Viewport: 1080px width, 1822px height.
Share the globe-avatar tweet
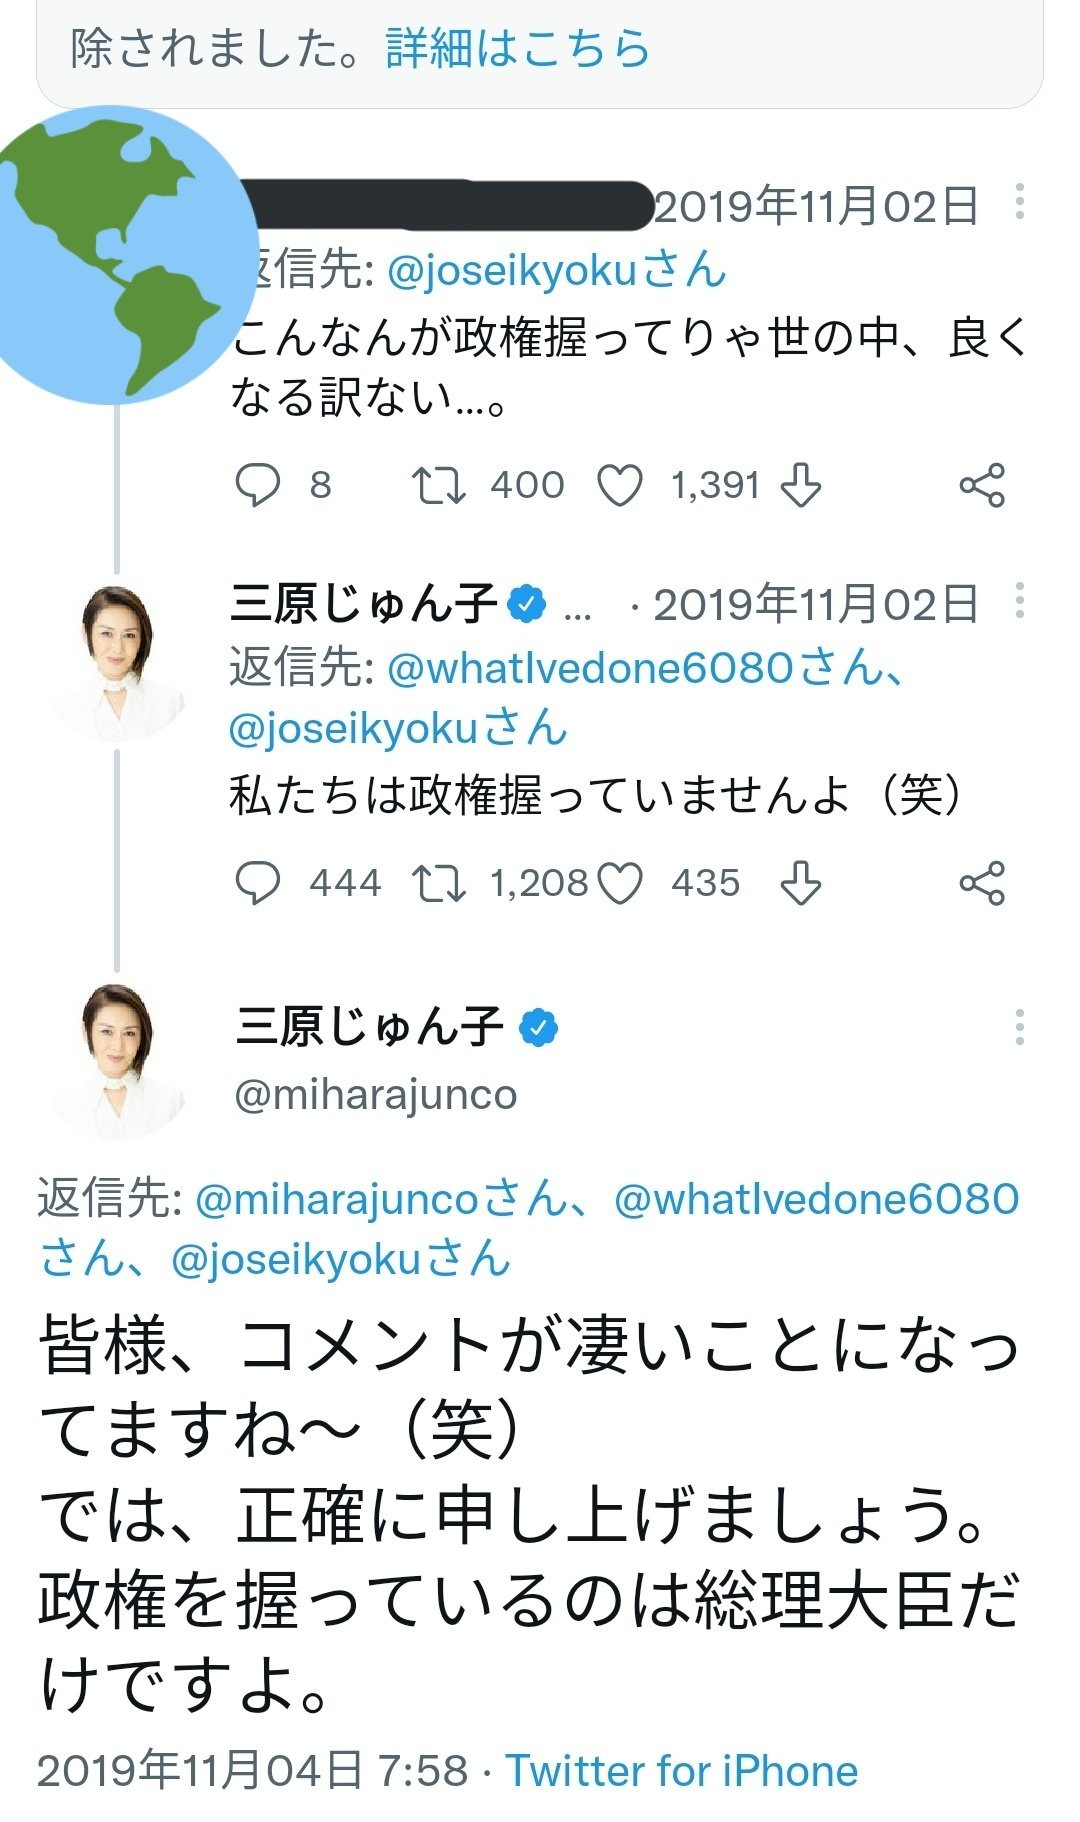[x=981, y=486]
